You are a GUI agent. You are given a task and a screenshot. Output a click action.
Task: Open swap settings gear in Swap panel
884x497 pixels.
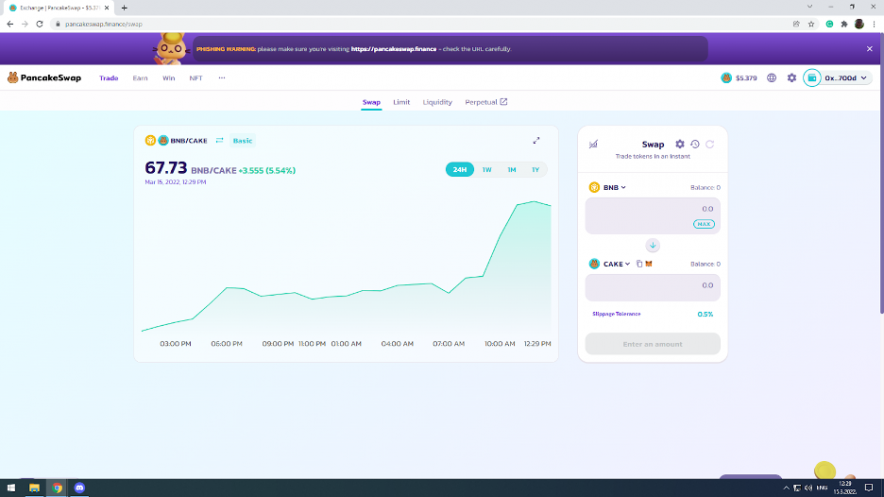pyautogui.click(x=680, y=144)
